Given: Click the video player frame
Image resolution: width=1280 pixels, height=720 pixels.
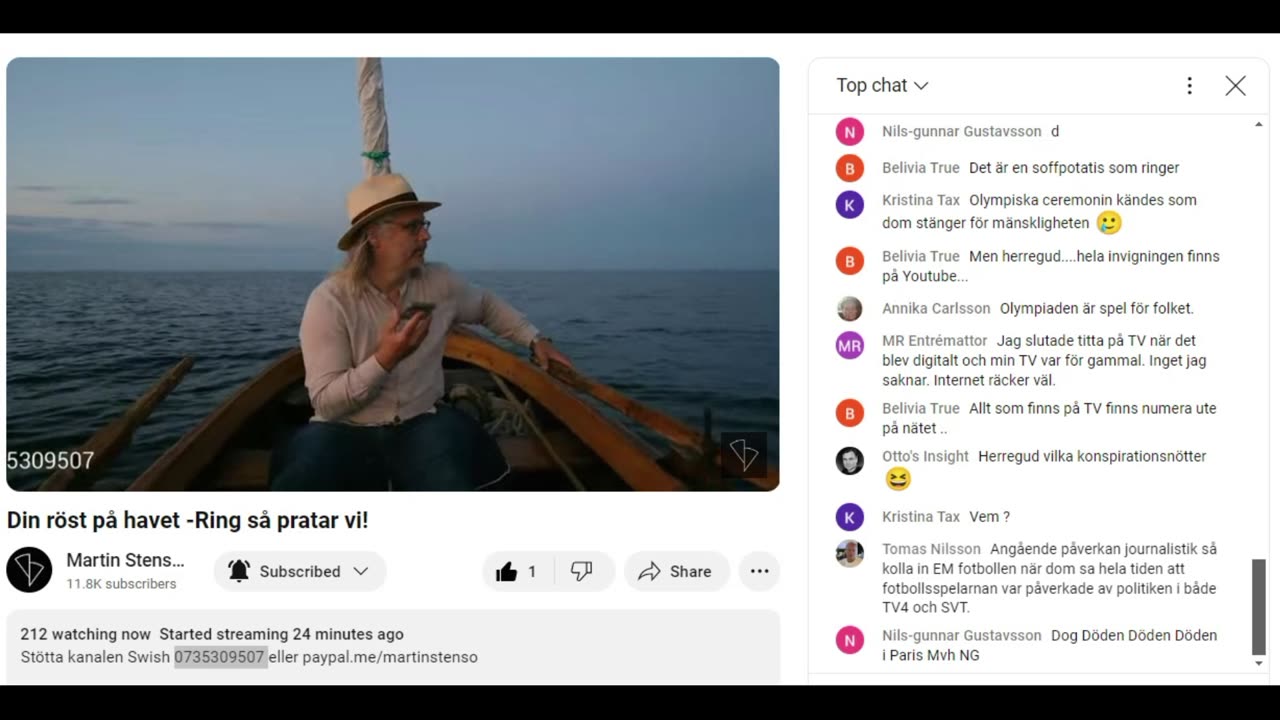Looking at the screenshot, I should (393, 274).
